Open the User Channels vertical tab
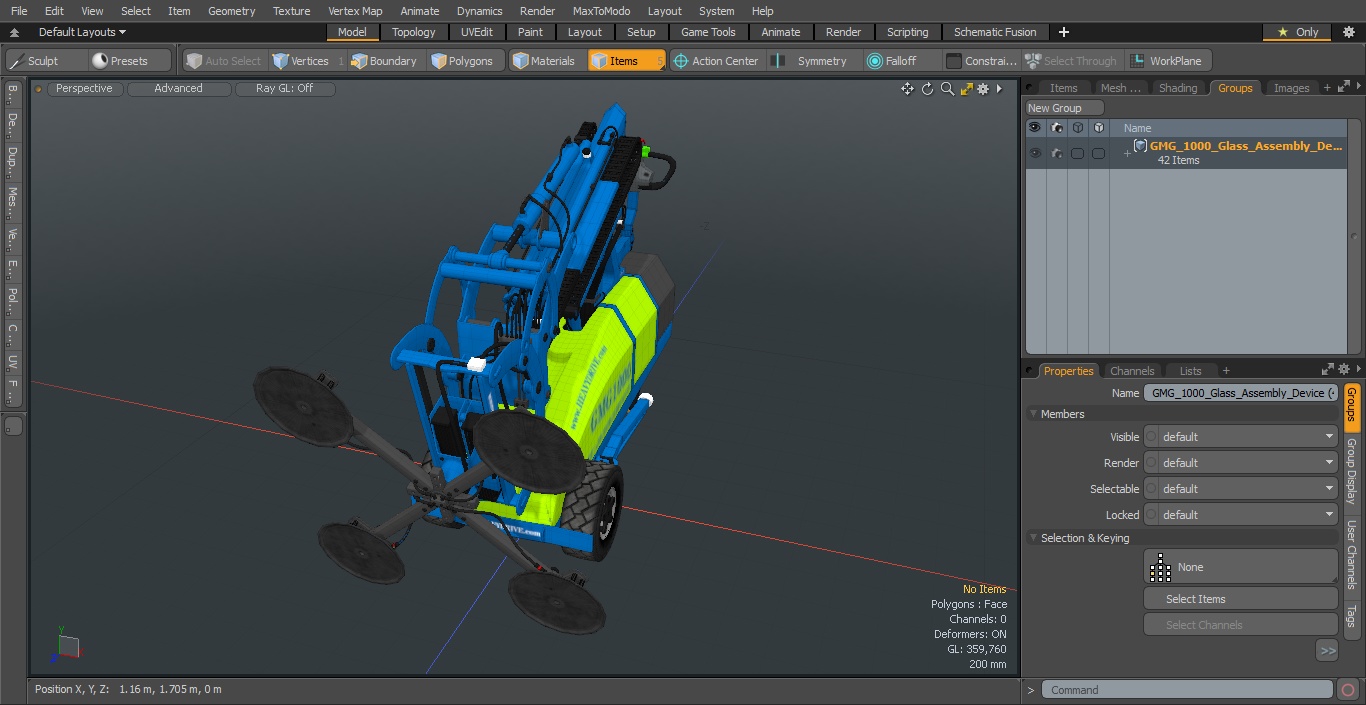The height and width of the screenshot is (705, 1366). coord(1351,554)
